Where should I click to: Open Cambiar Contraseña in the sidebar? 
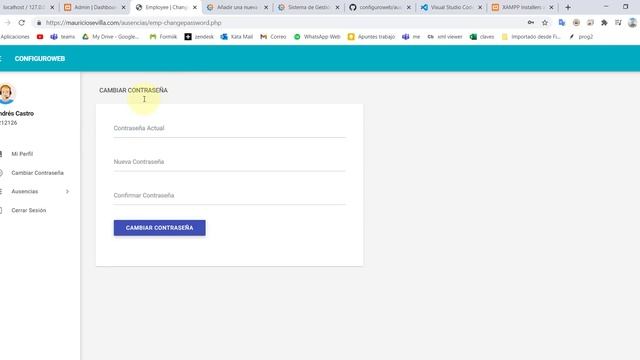click(x=38, y=173)
